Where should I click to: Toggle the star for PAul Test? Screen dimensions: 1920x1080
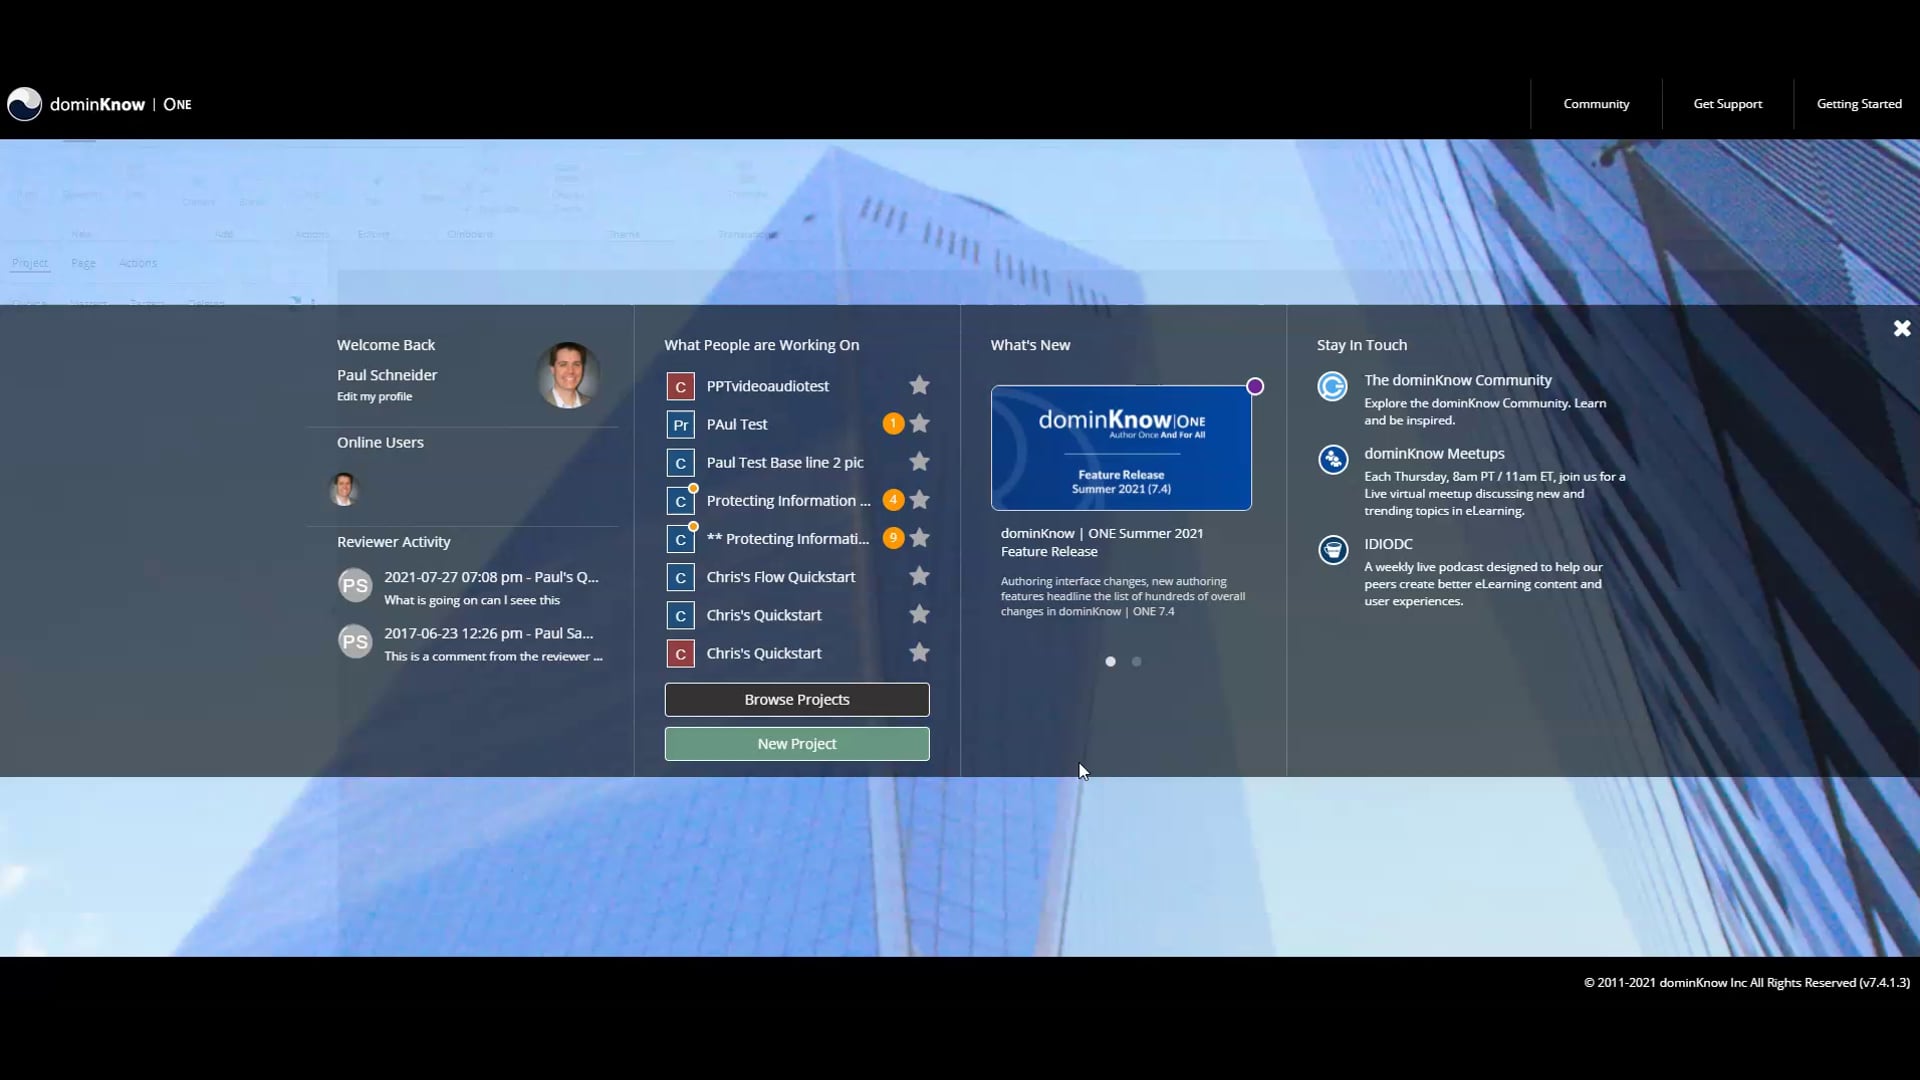click(x=919, y=423)
